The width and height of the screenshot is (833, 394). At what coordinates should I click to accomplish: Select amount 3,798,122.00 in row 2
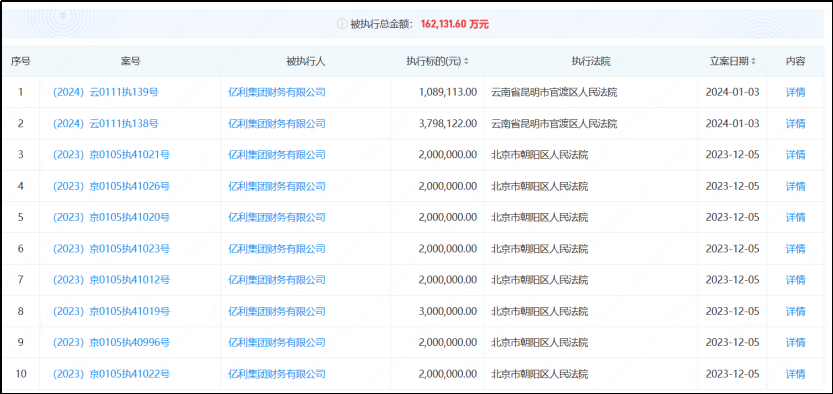click(448, 124)
